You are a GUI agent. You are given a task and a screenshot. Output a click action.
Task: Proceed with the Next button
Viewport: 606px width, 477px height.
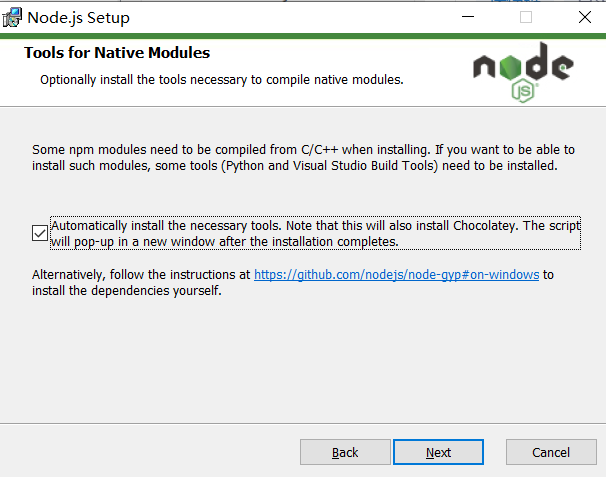pos(438,452)
